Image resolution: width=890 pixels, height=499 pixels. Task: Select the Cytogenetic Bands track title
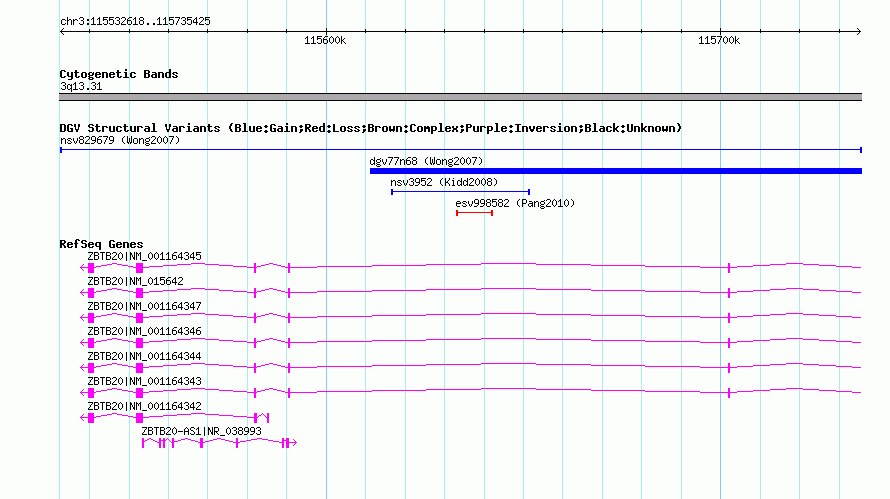coord(119,74)
